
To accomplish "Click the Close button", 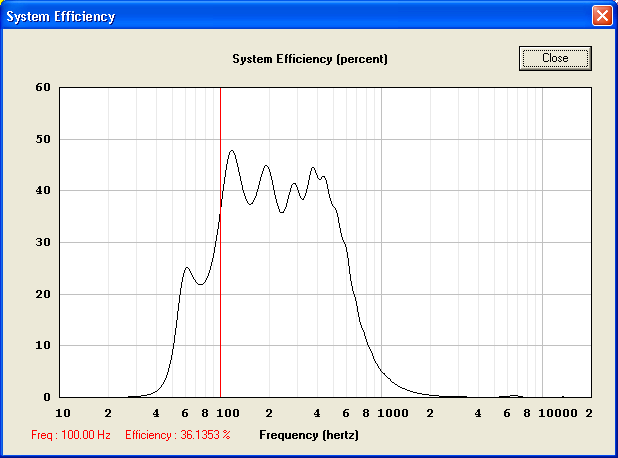I will (555, 58).
